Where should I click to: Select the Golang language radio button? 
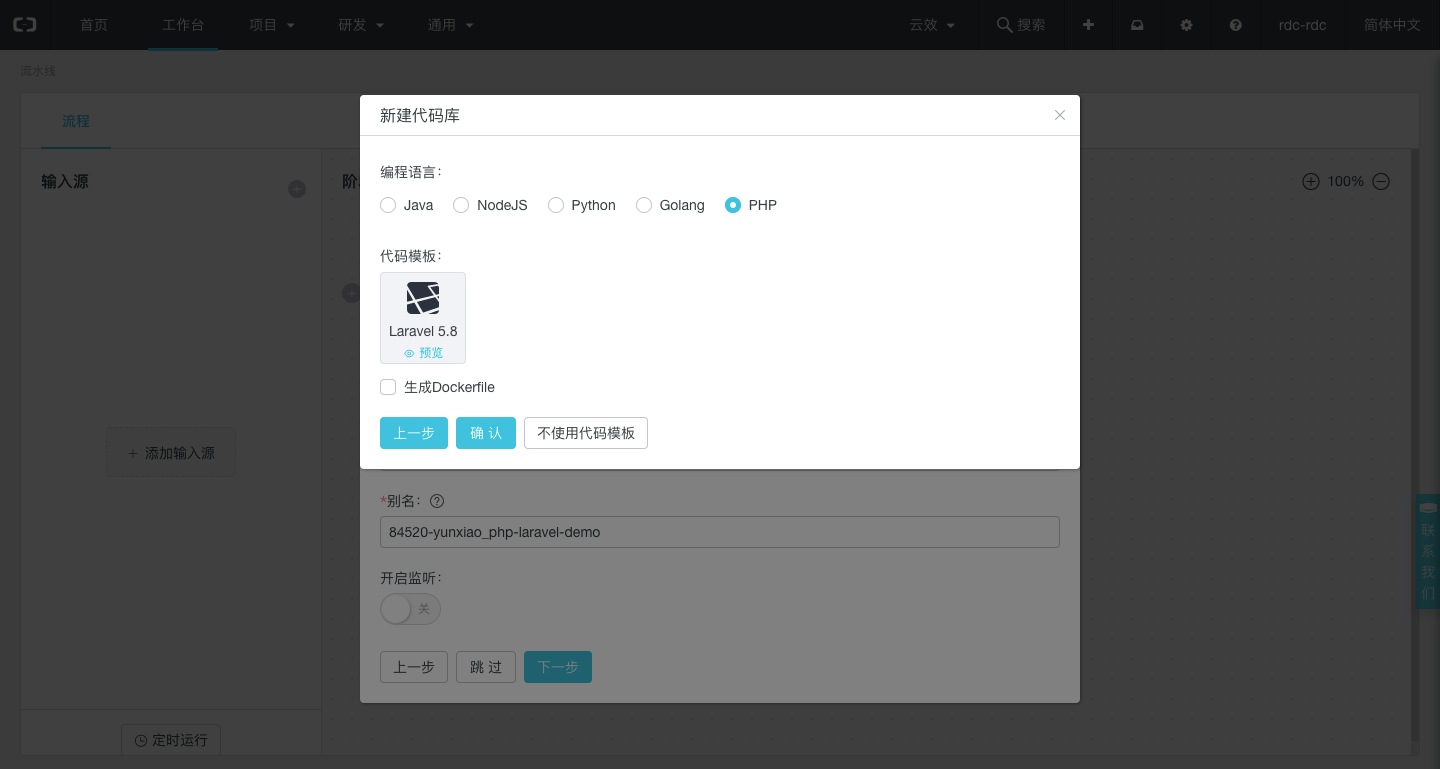[644, 205]
